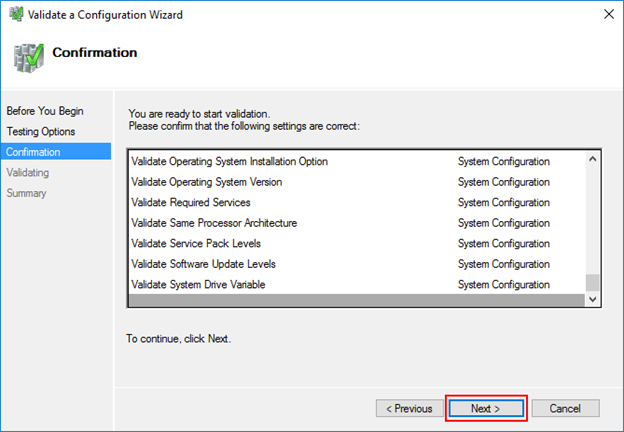Select Validate Same Processor Architecture row
The image size is (624, 432).
(x=357, y=223)
